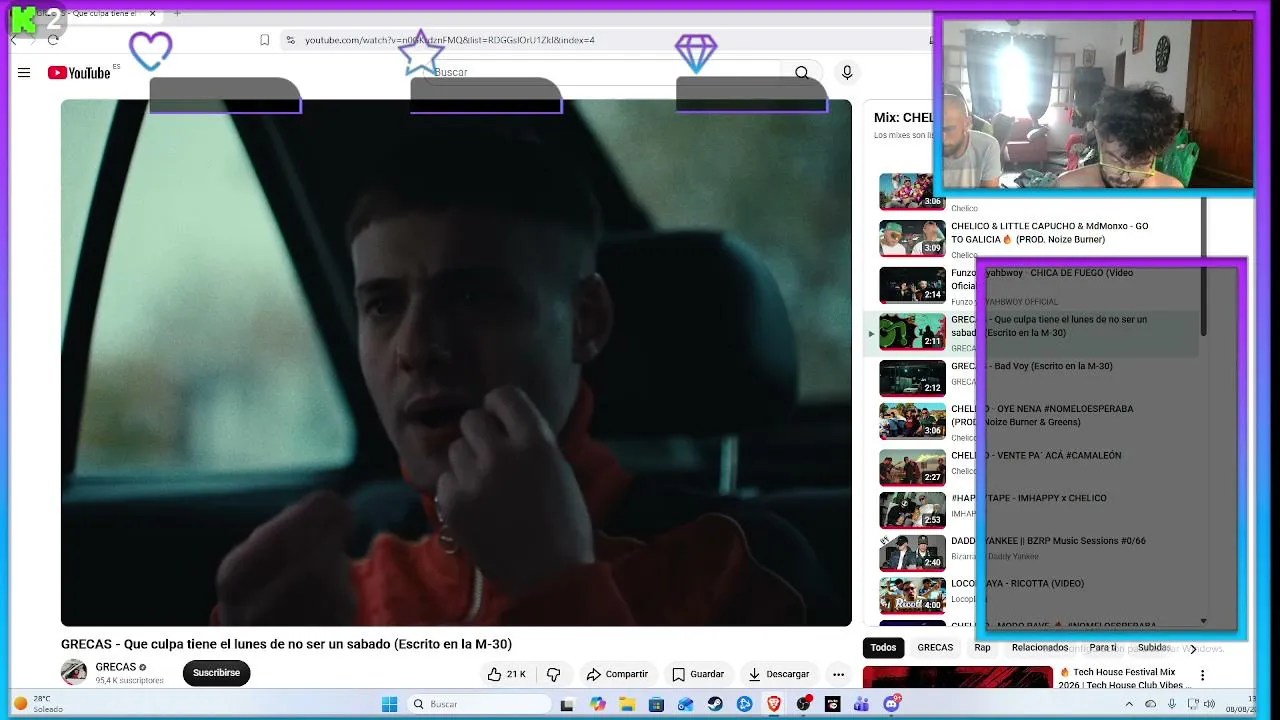Open Brave browser from the taskbar
Viewport: 1280px width, 720px height.
(x=774, y=704)
